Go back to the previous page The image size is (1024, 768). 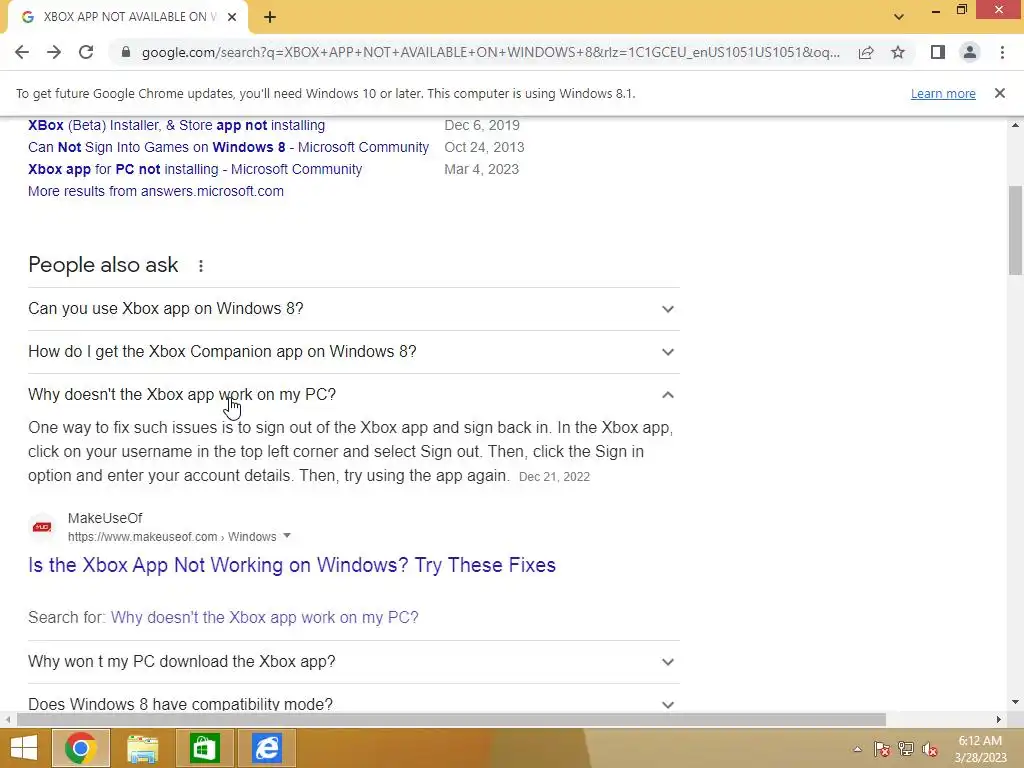point(22,52)
